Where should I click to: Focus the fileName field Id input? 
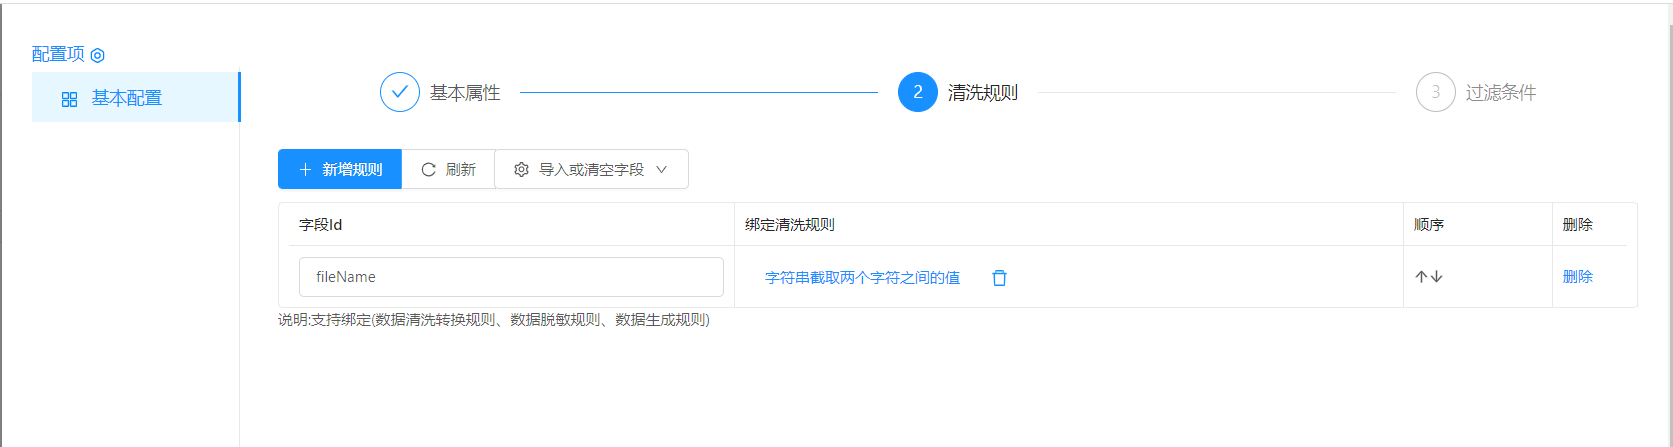[511, 277]
